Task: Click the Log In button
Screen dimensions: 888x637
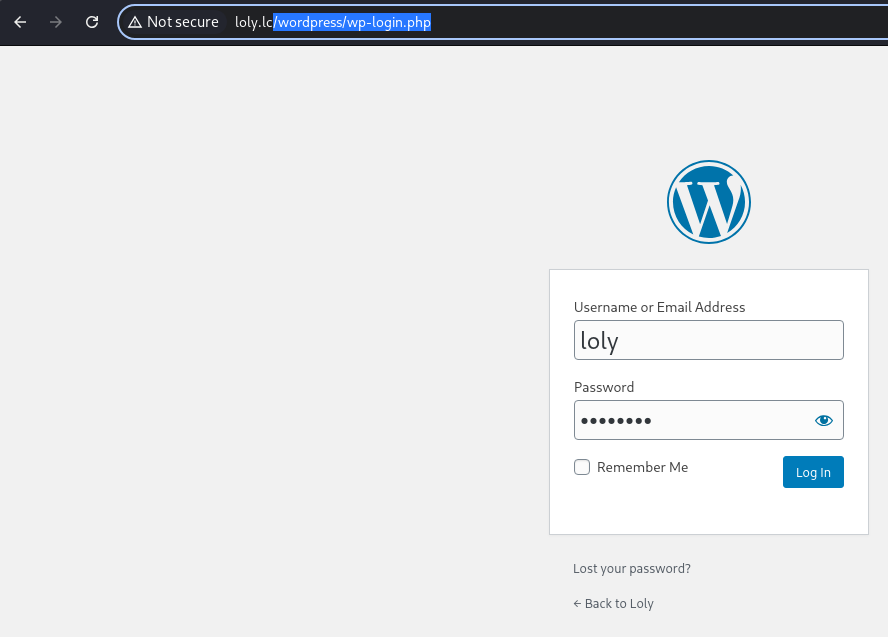Action: 813,472
